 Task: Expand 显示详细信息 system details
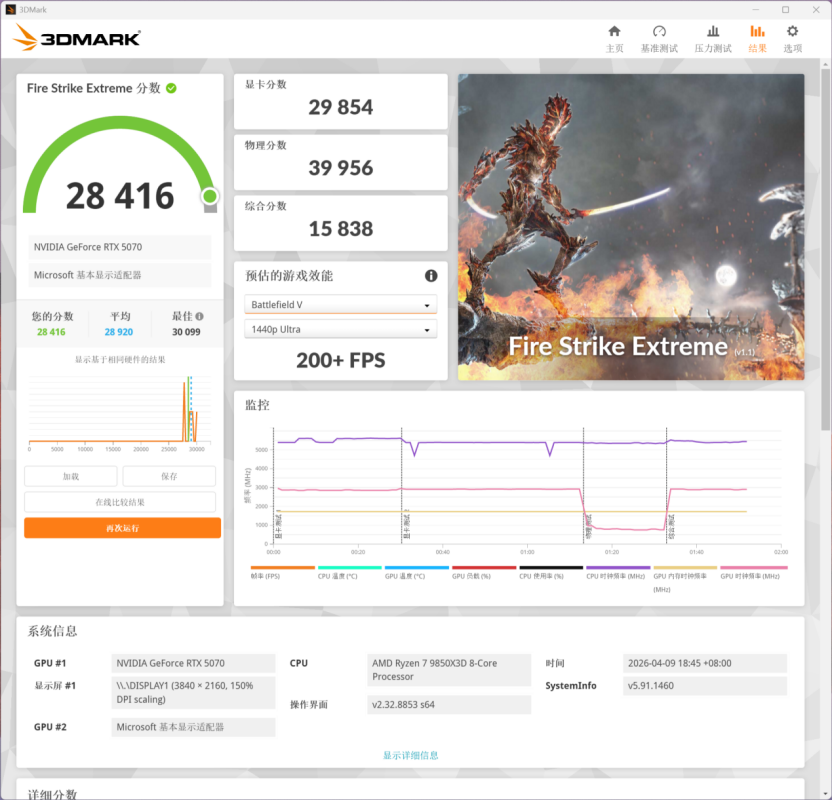tap(410, 755)
